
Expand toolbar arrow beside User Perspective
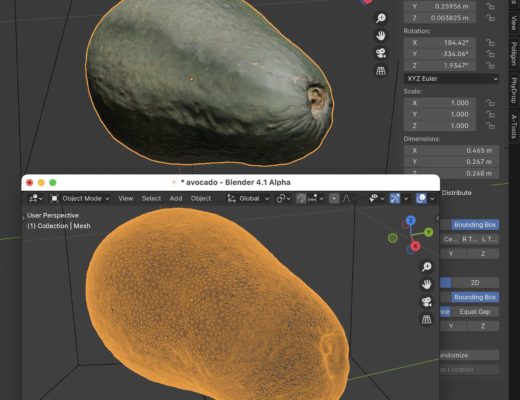[23, 218]
